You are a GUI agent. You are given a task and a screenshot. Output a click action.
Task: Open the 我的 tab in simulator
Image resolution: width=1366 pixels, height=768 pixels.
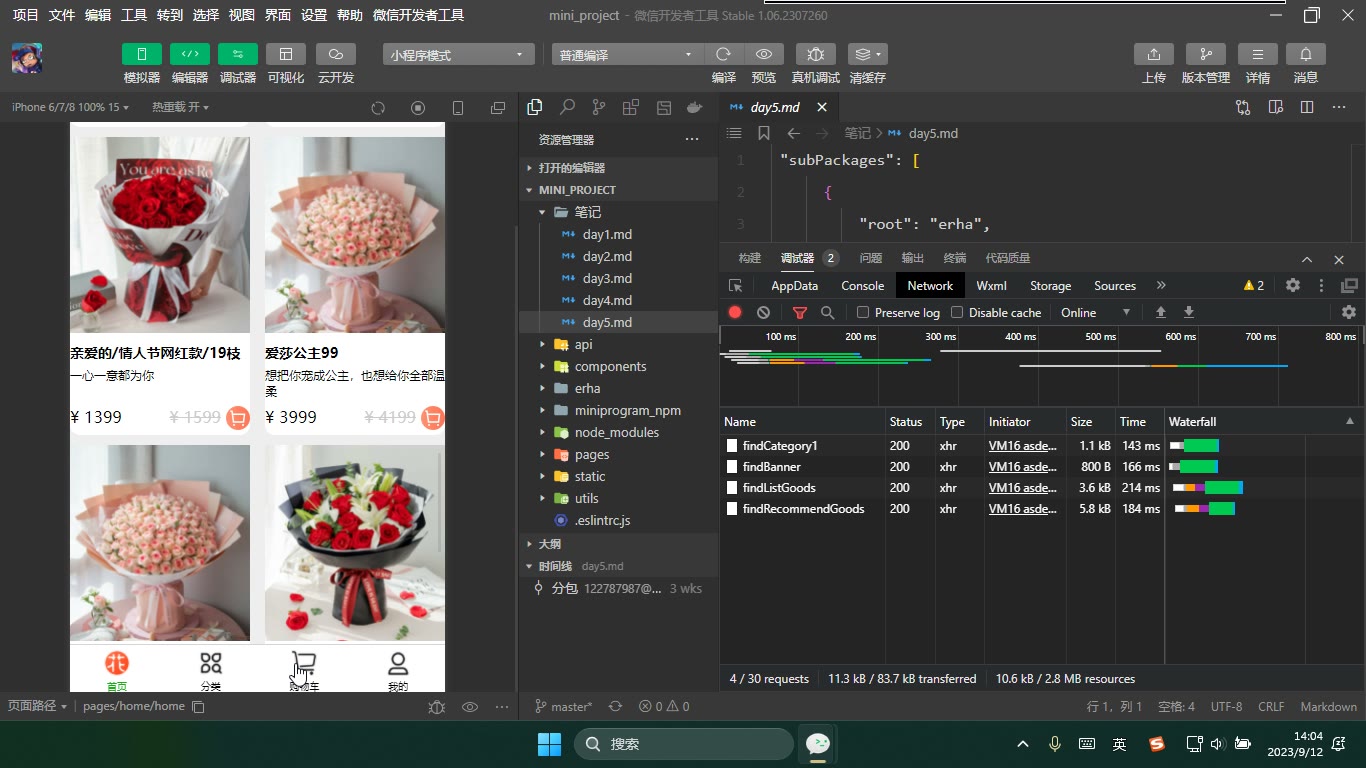[x=398, y=670]
